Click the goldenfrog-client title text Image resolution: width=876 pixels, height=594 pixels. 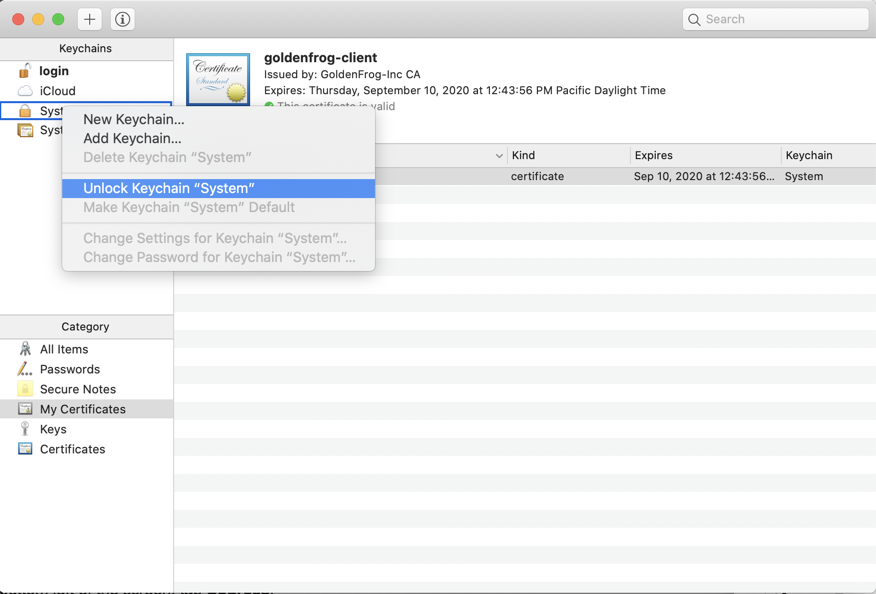point(320,58)
